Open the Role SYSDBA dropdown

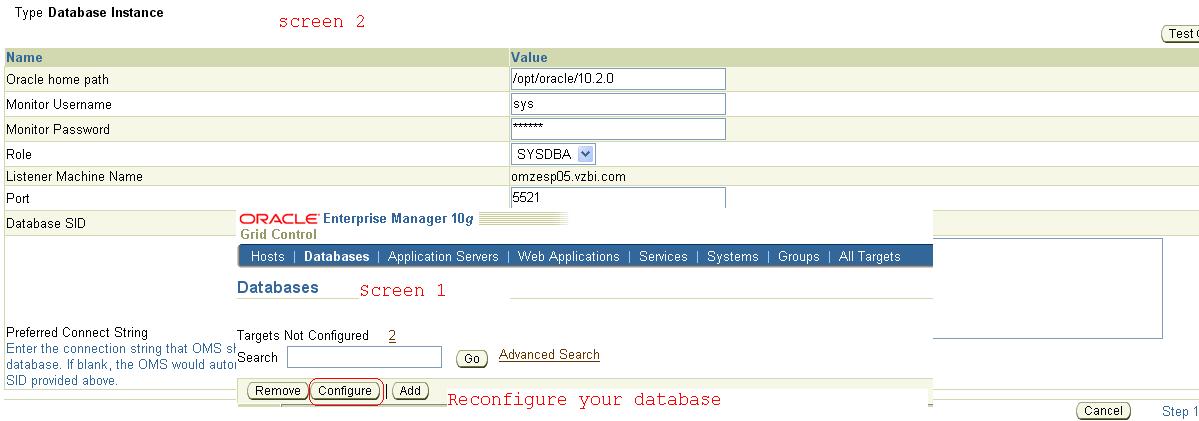(553, 154)
